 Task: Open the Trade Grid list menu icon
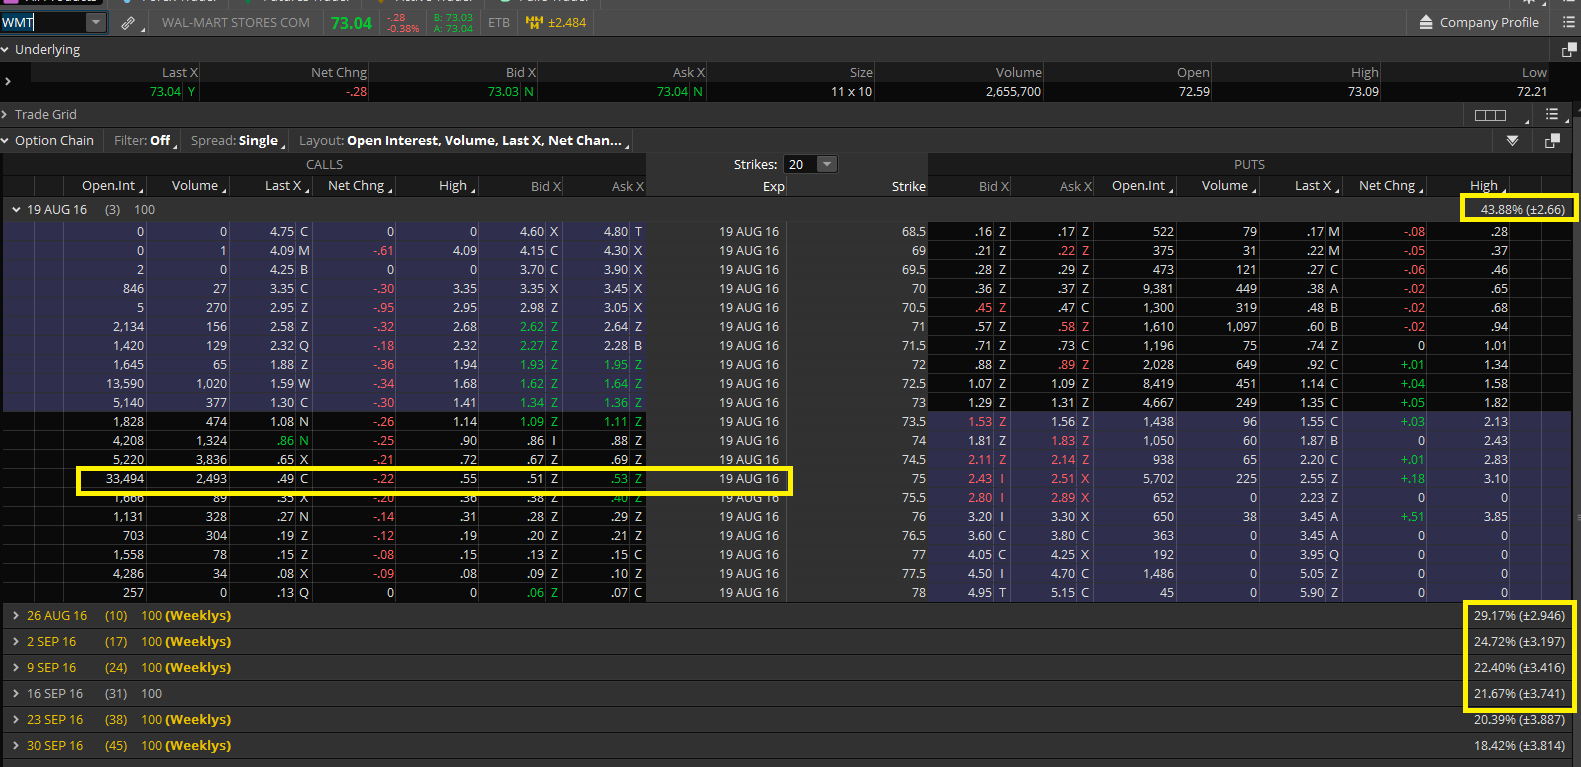pyautogui.click(x=1552, y=115)
